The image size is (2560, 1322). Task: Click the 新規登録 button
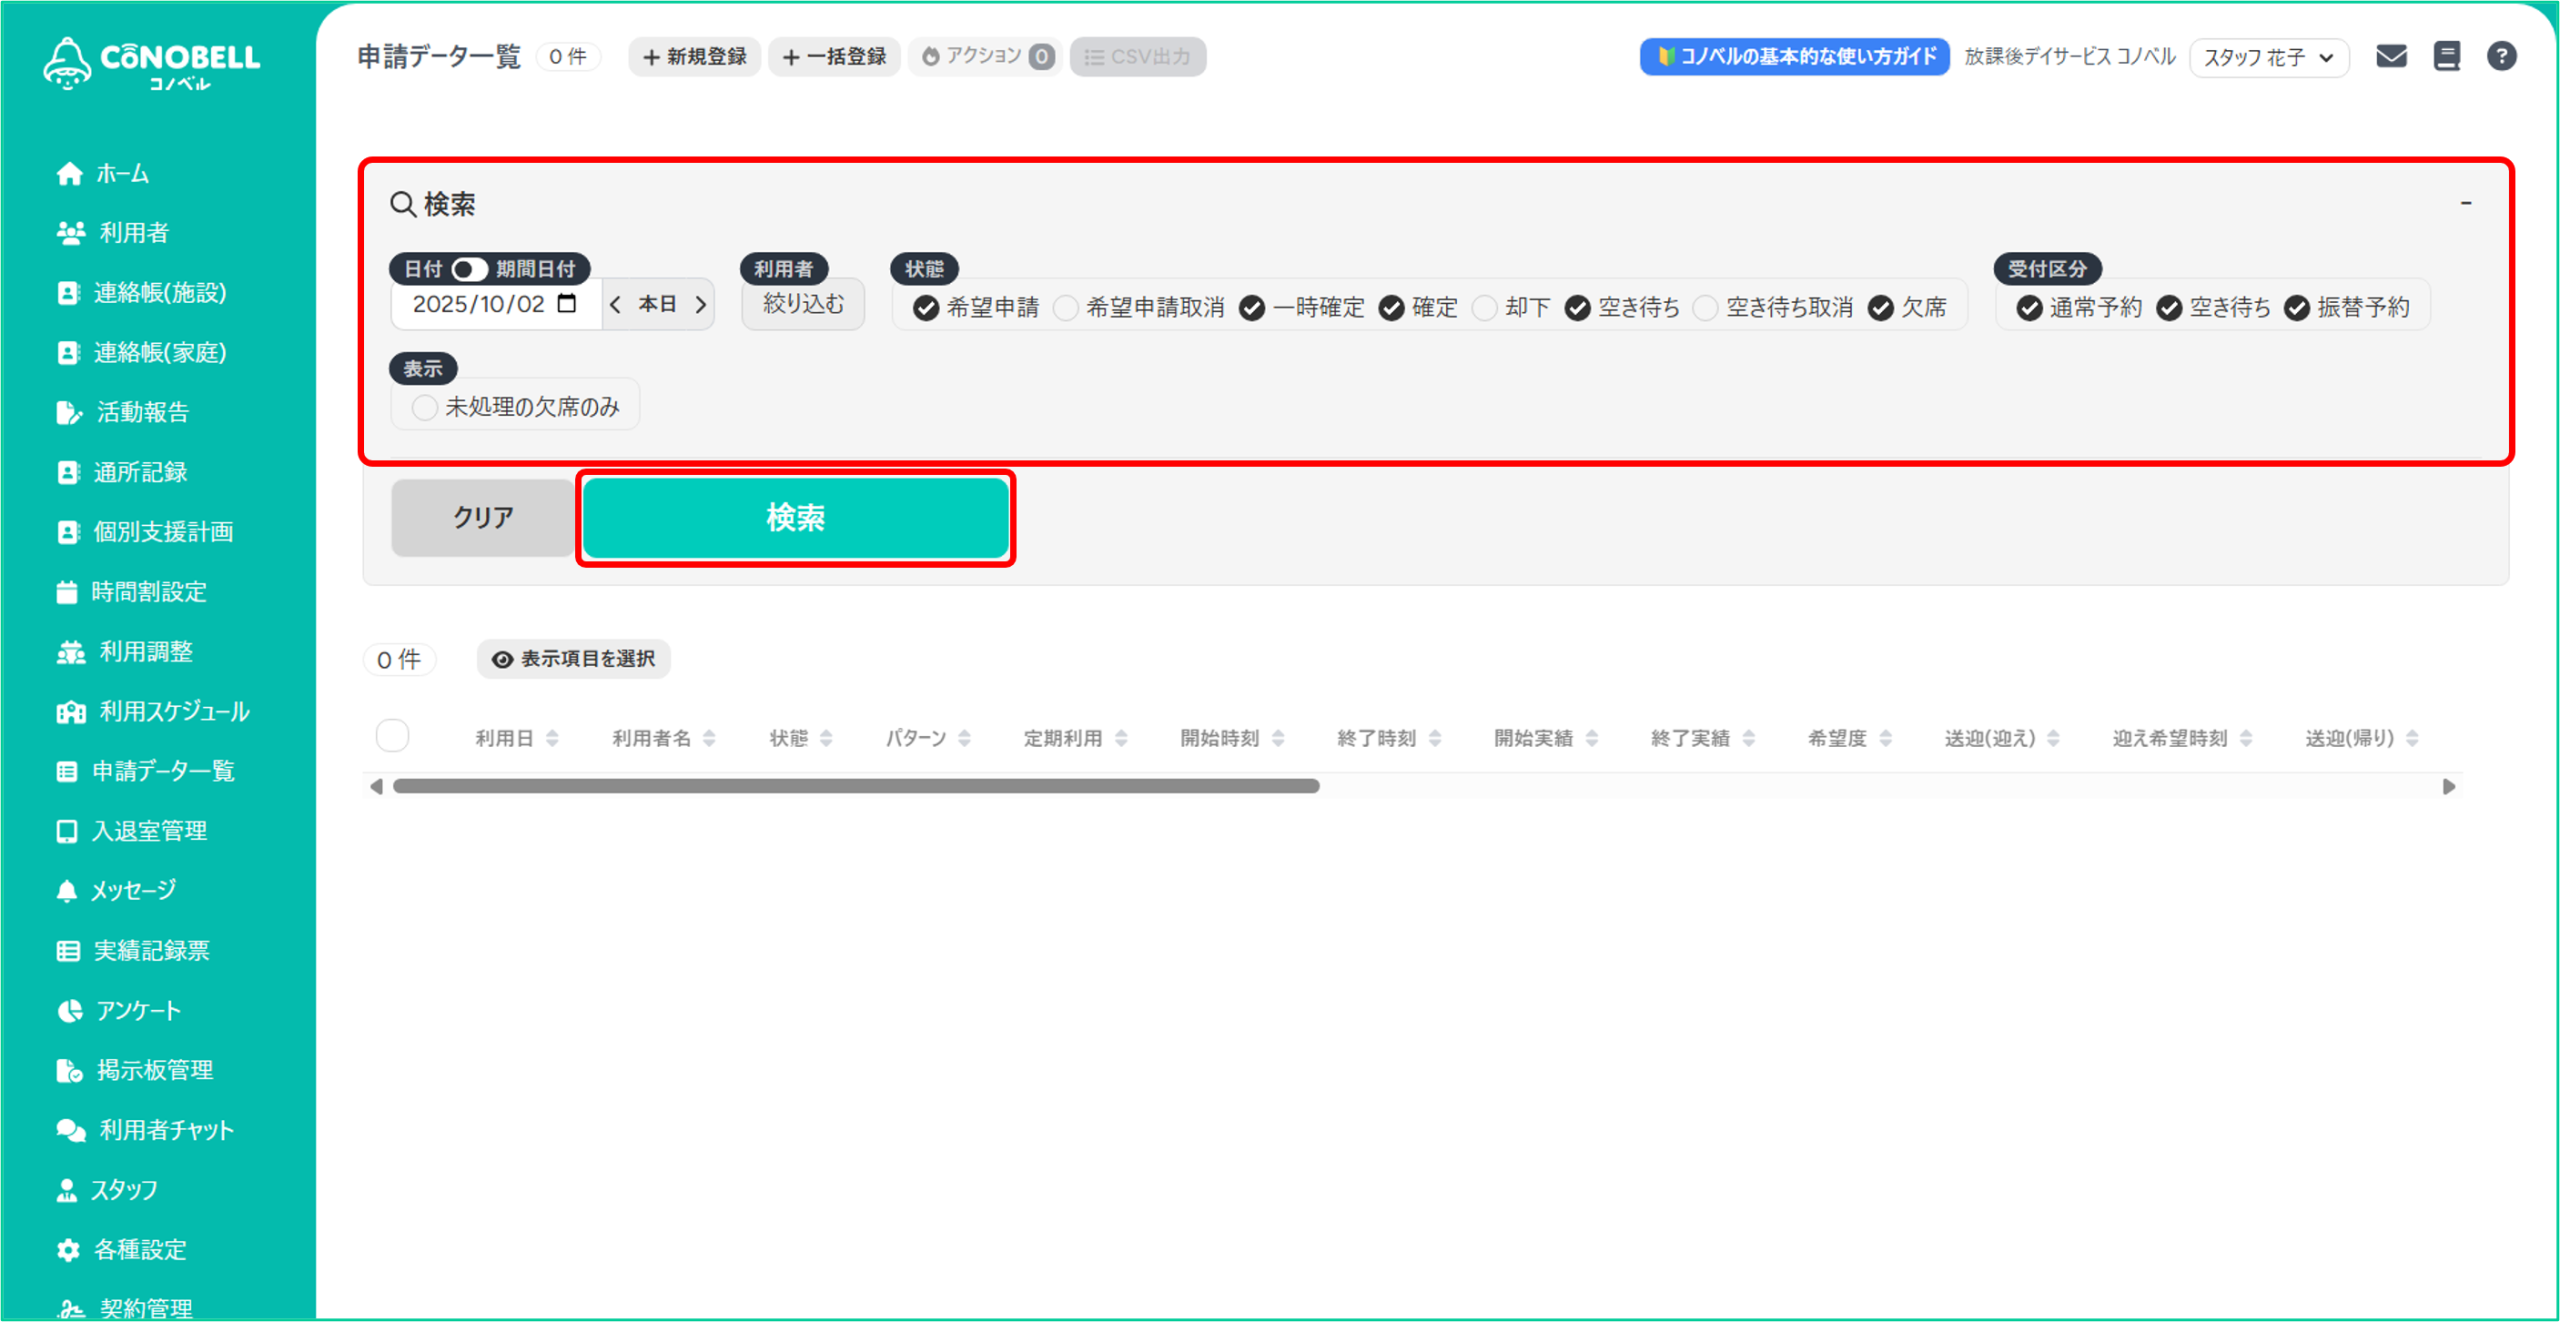click(695, 57)
